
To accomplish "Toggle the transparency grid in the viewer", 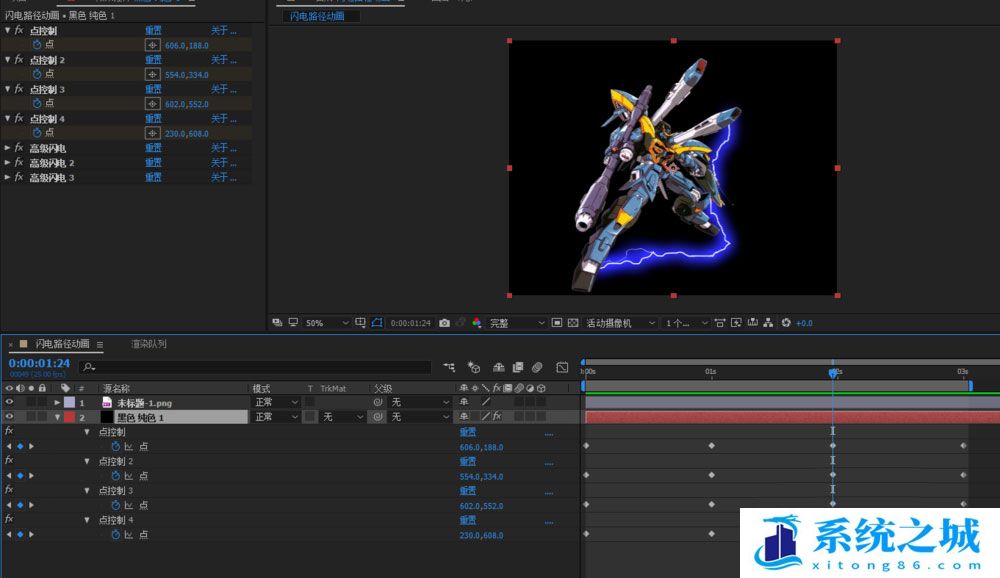I will pyautogui.click(x=573, y=323).
